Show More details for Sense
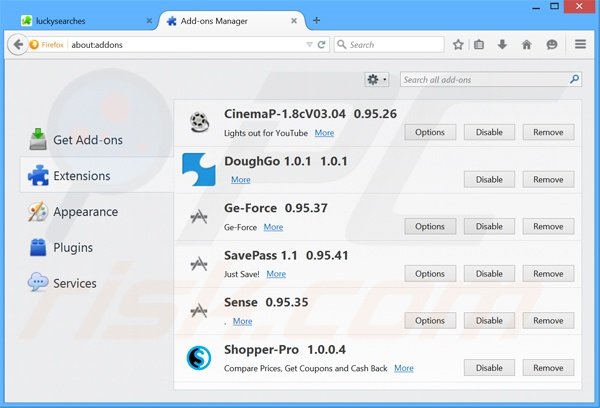 coord(243,321)
